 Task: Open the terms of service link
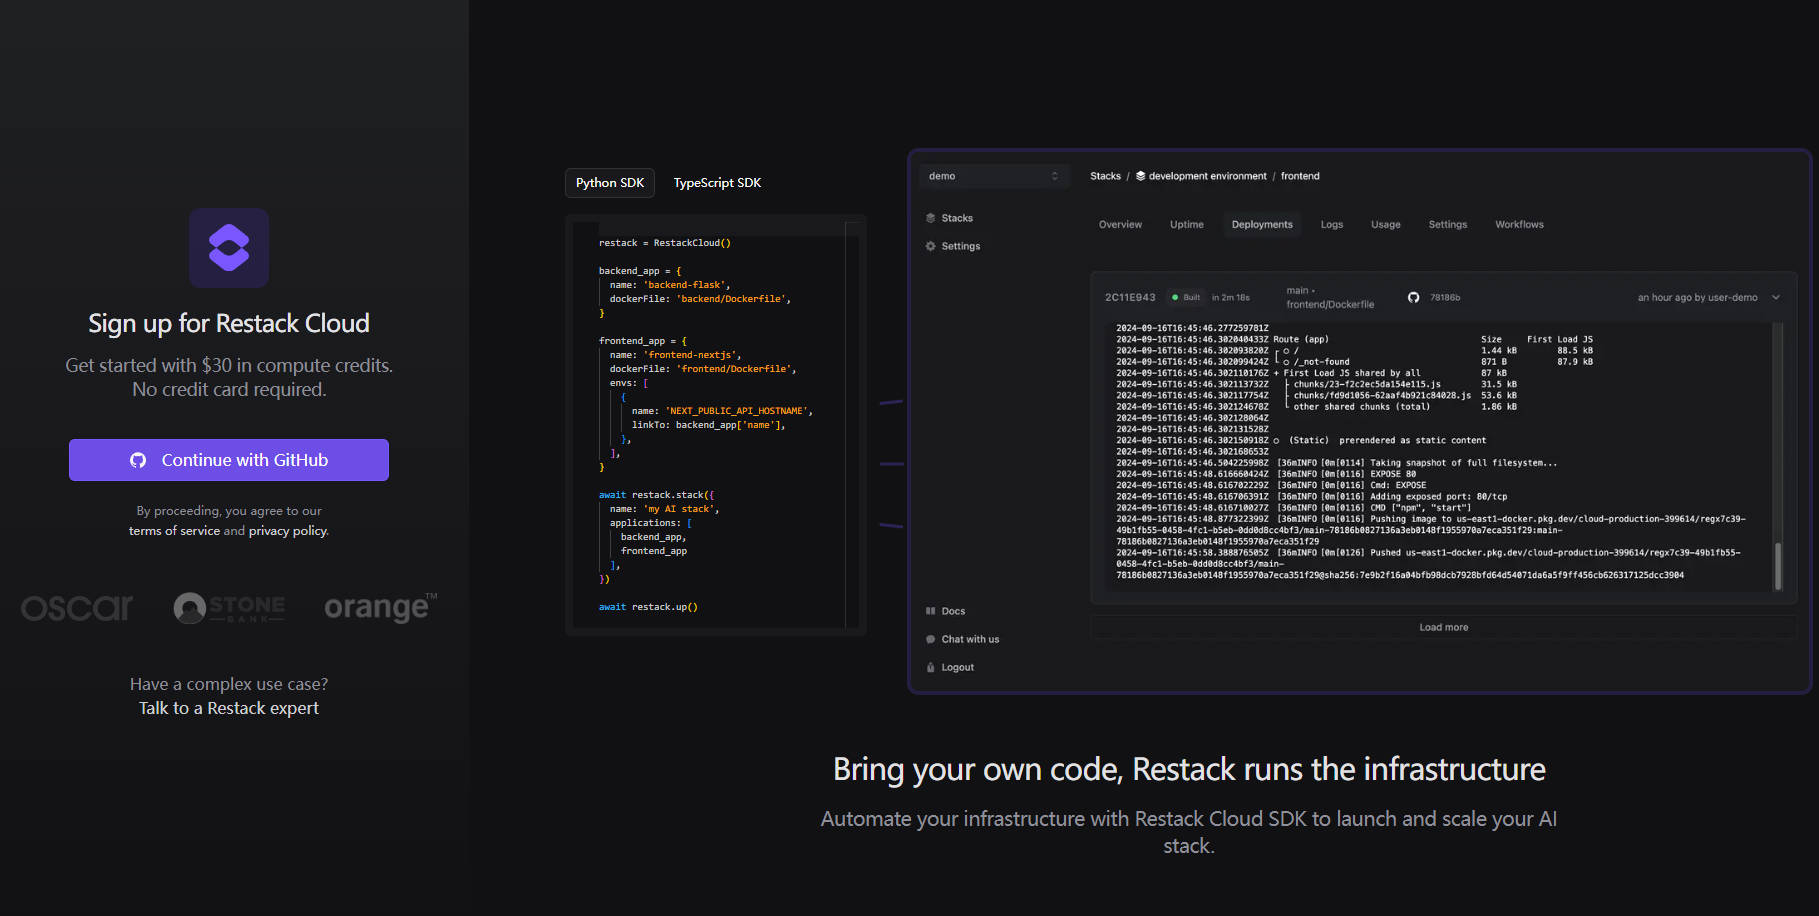174,531
